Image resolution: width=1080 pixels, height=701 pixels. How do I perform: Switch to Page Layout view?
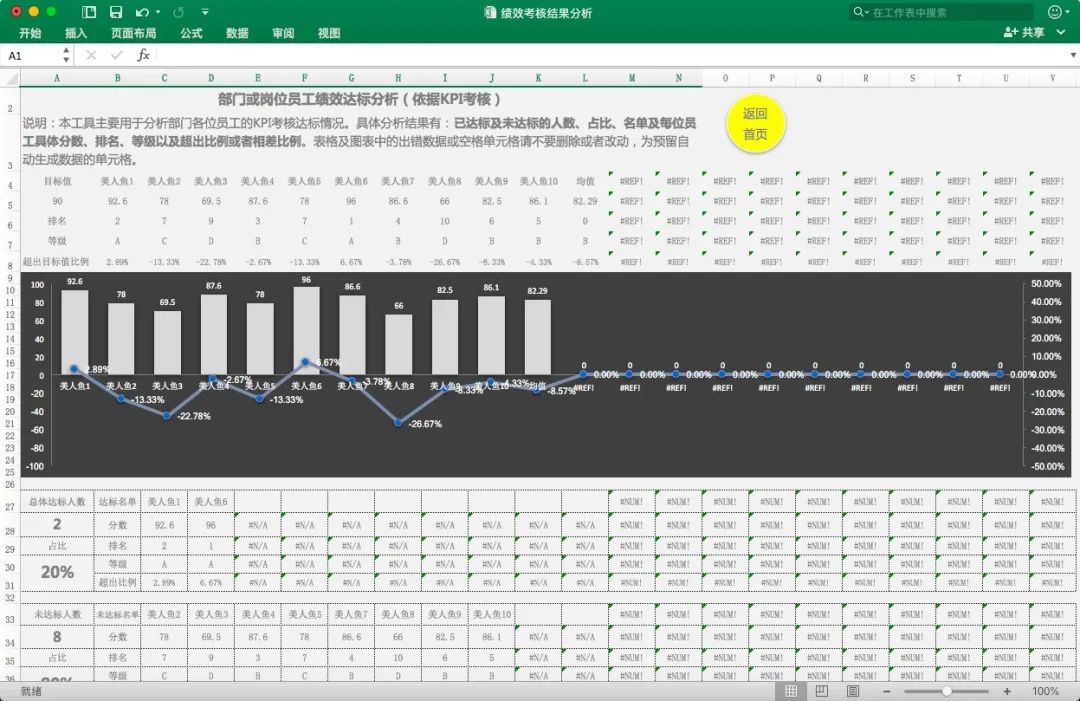822,691
